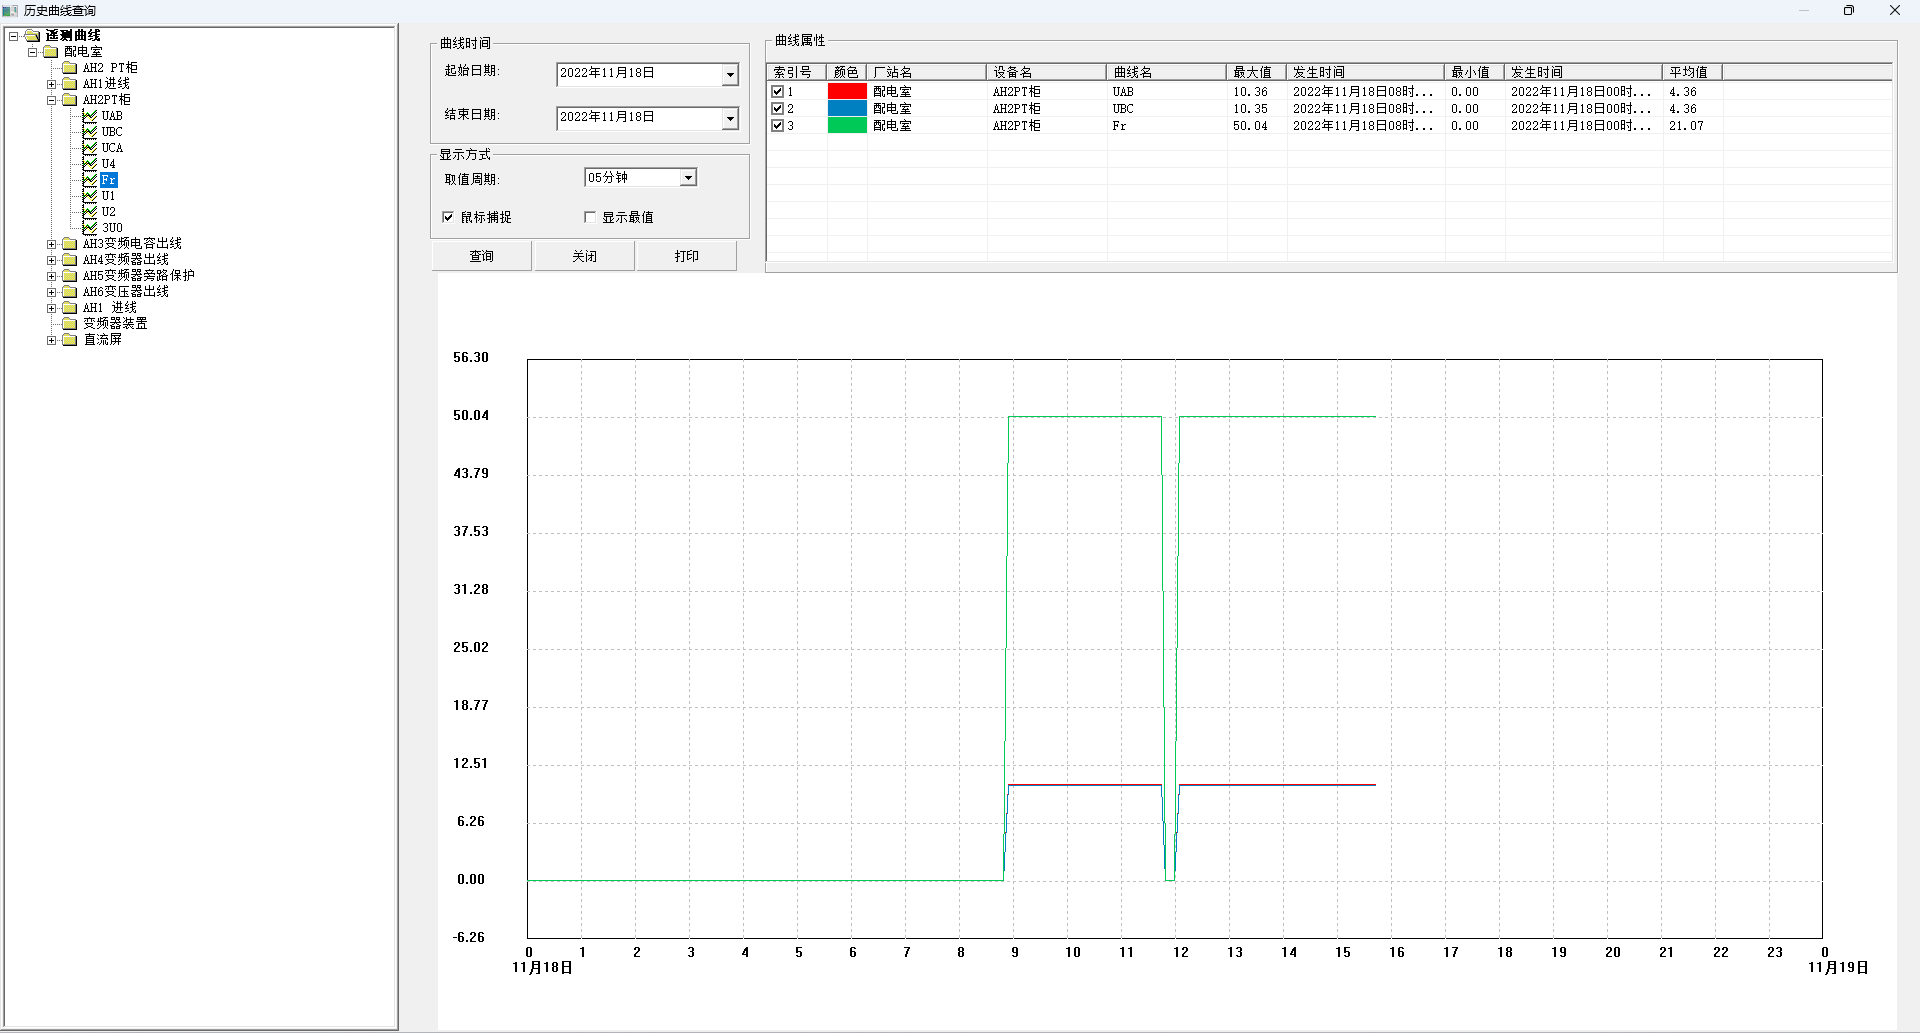Image resolution: width=1920 pixels, height=1033 pixels.
Task: Click the red color swatch for UAB
Action: pos(846,91)
